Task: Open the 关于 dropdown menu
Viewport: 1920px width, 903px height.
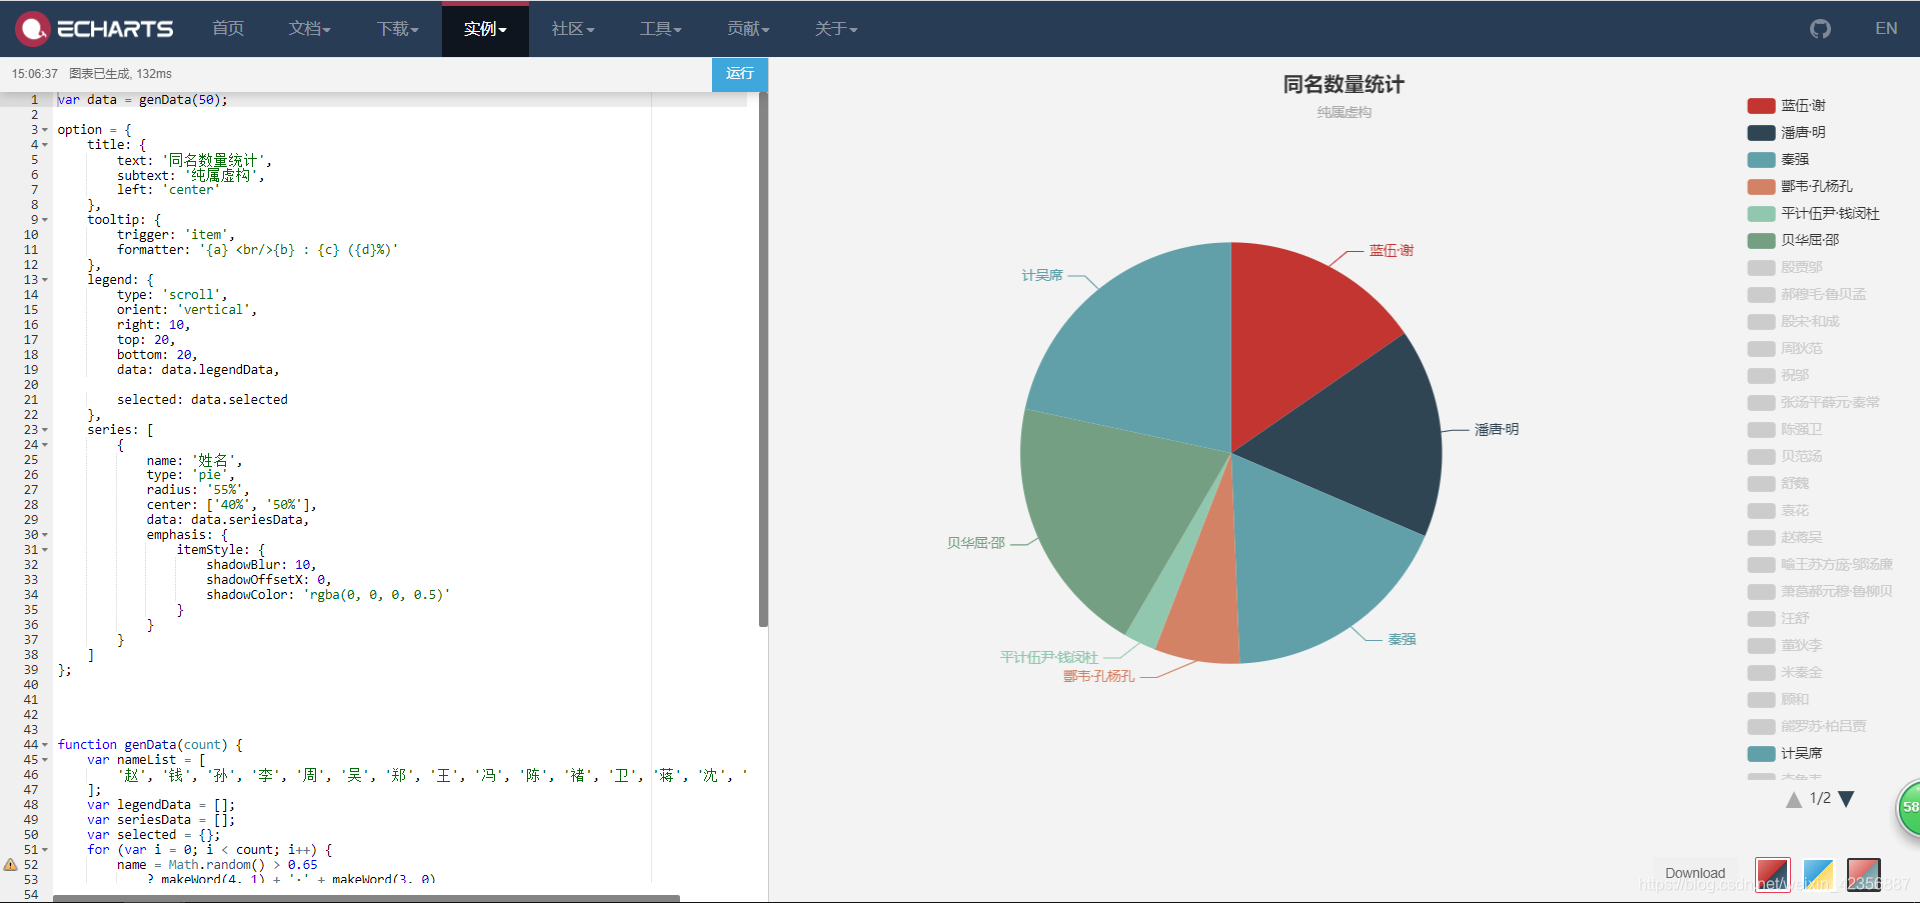Action: pos(836,29)
